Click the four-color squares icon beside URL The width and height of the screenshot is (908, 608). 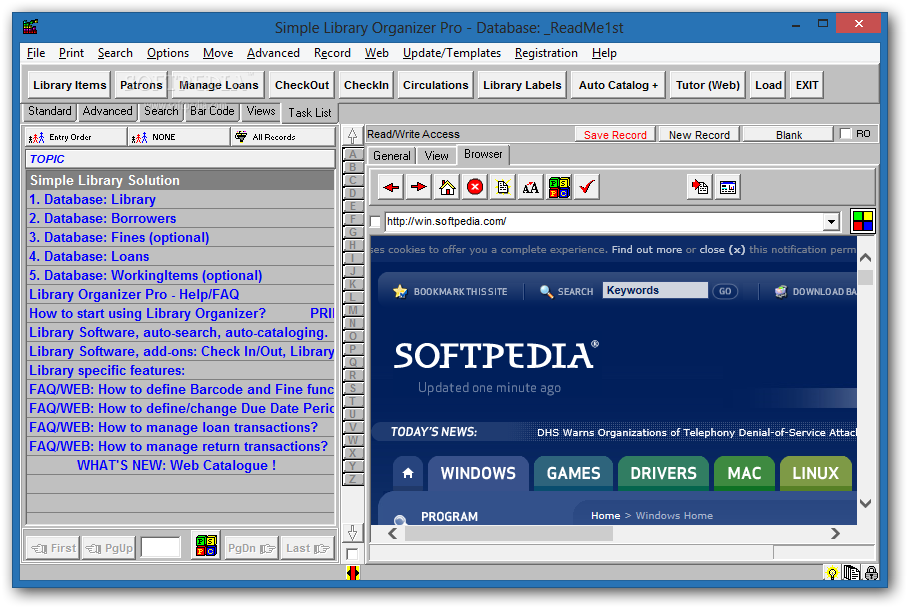[863, 221]
